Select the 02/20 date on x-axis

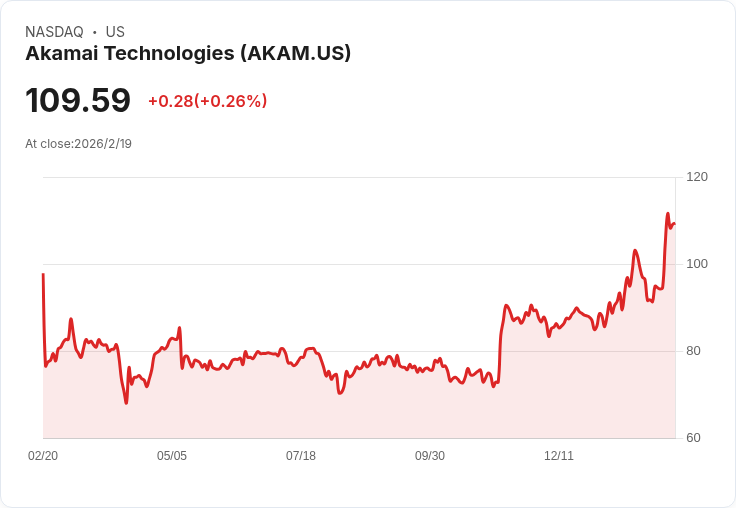[x=43, y=456]
